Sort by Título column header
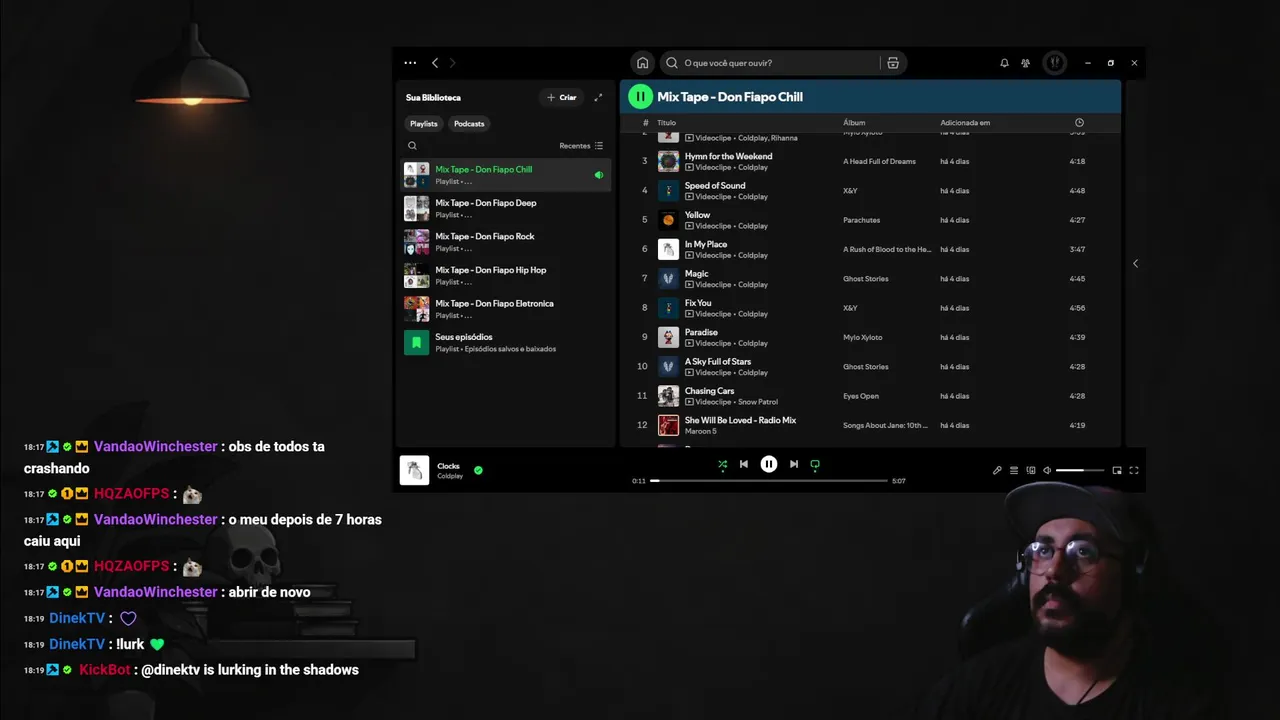Image resolution: width=1280 pixels, height=720 pixels. click(666, 123)
